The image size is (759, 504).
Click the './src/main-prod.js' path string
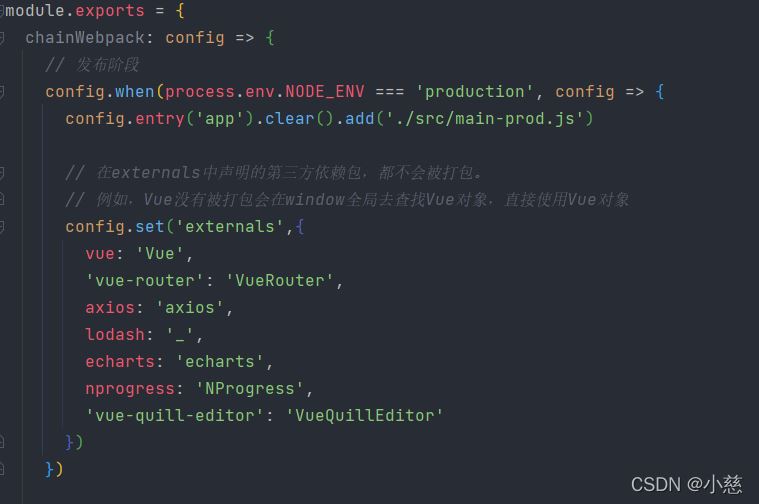[x=484, y=119]
